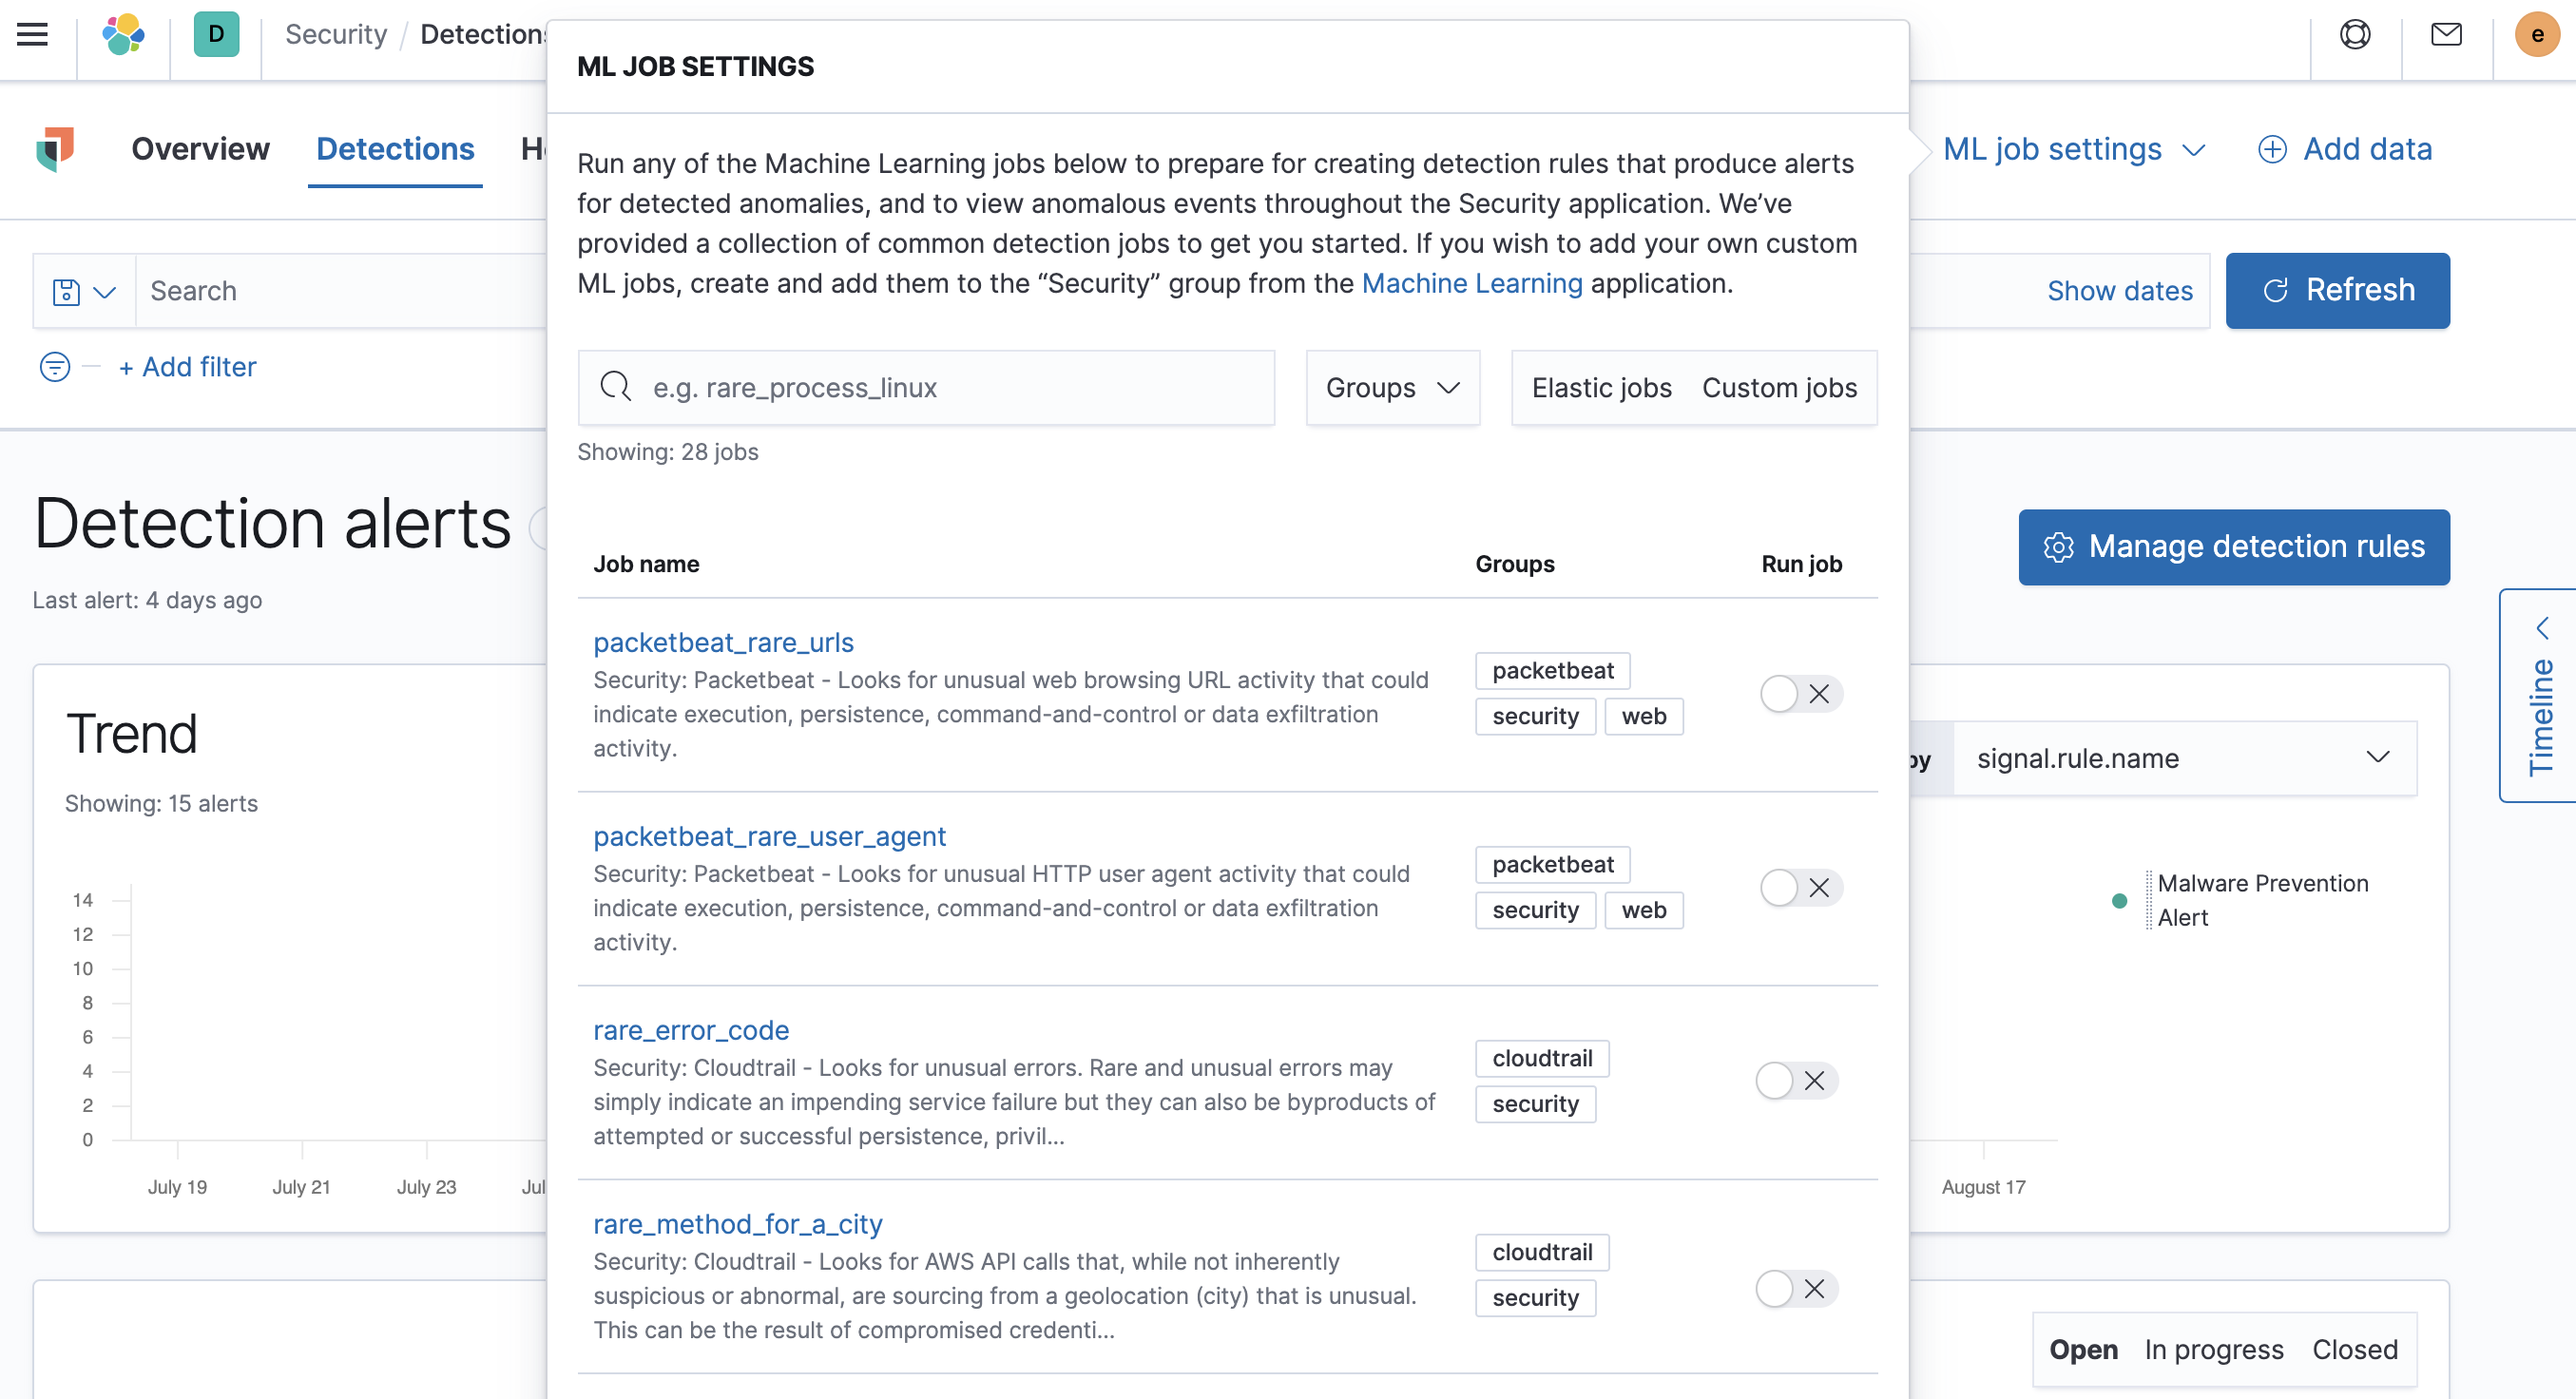Click the filter options circle icon
The image size is (2576, 1399).
[x=55, y=367]
